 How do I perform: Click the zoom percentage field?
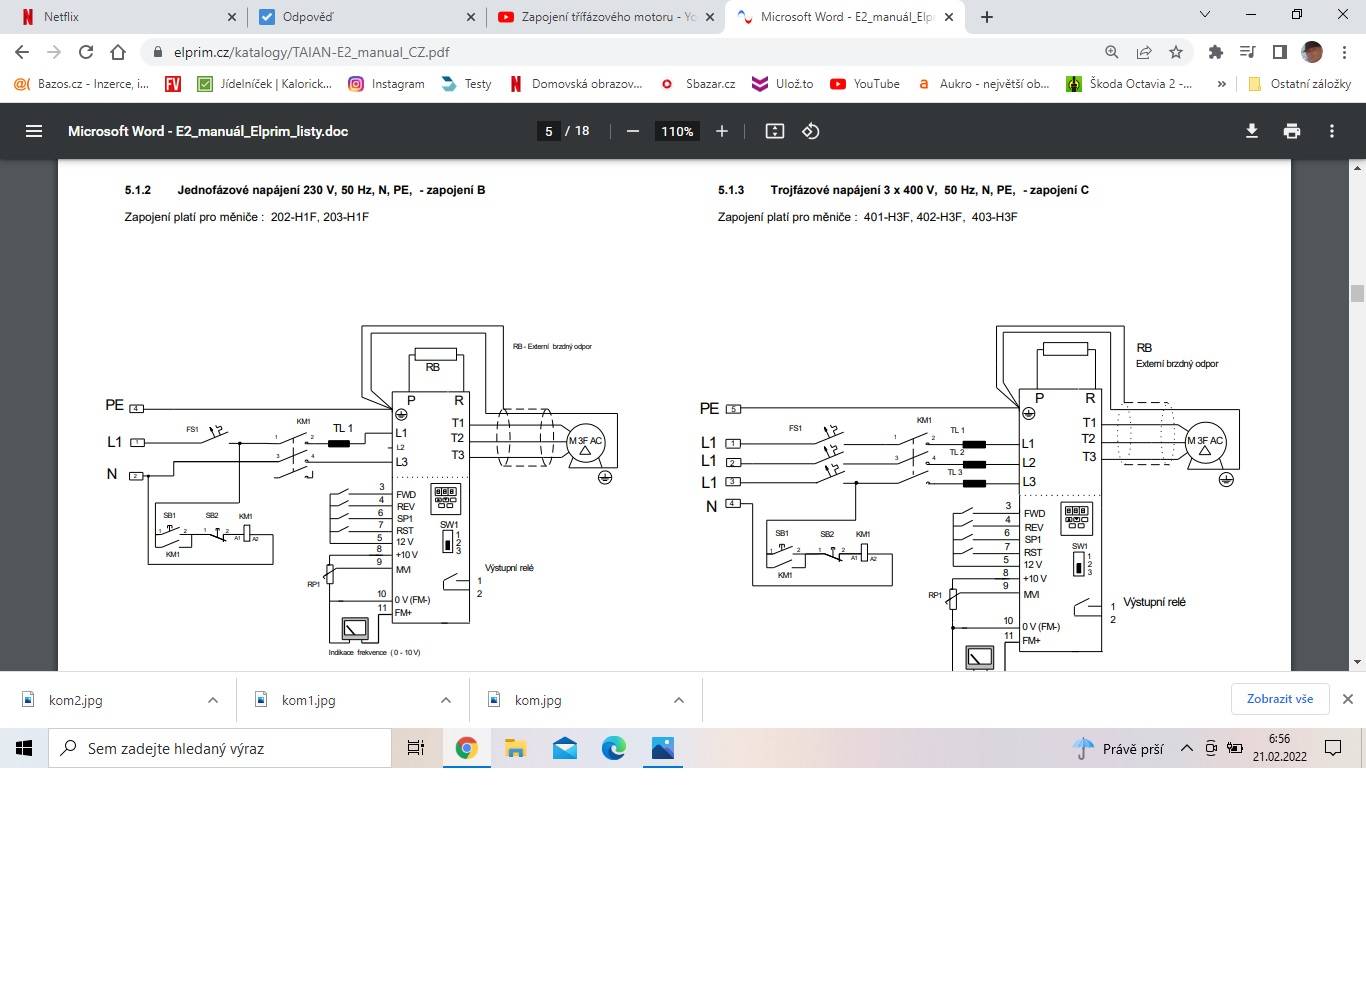tap(677, 131)
